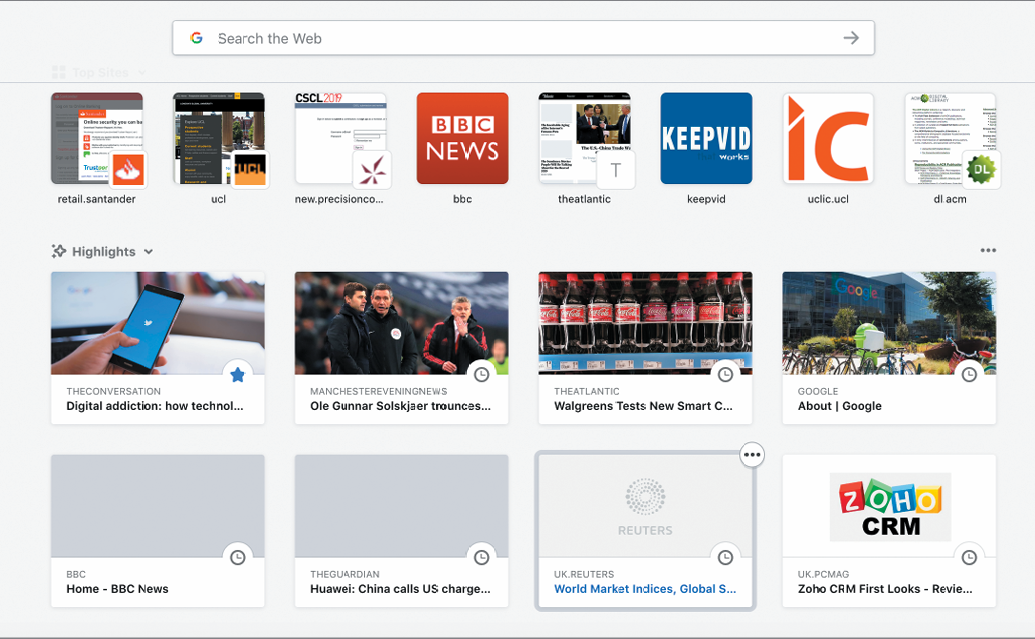The width and height of the screenshot is (1035, 639).
Task: Click the bbc label under BBC tile
Action: click(463, 199)
